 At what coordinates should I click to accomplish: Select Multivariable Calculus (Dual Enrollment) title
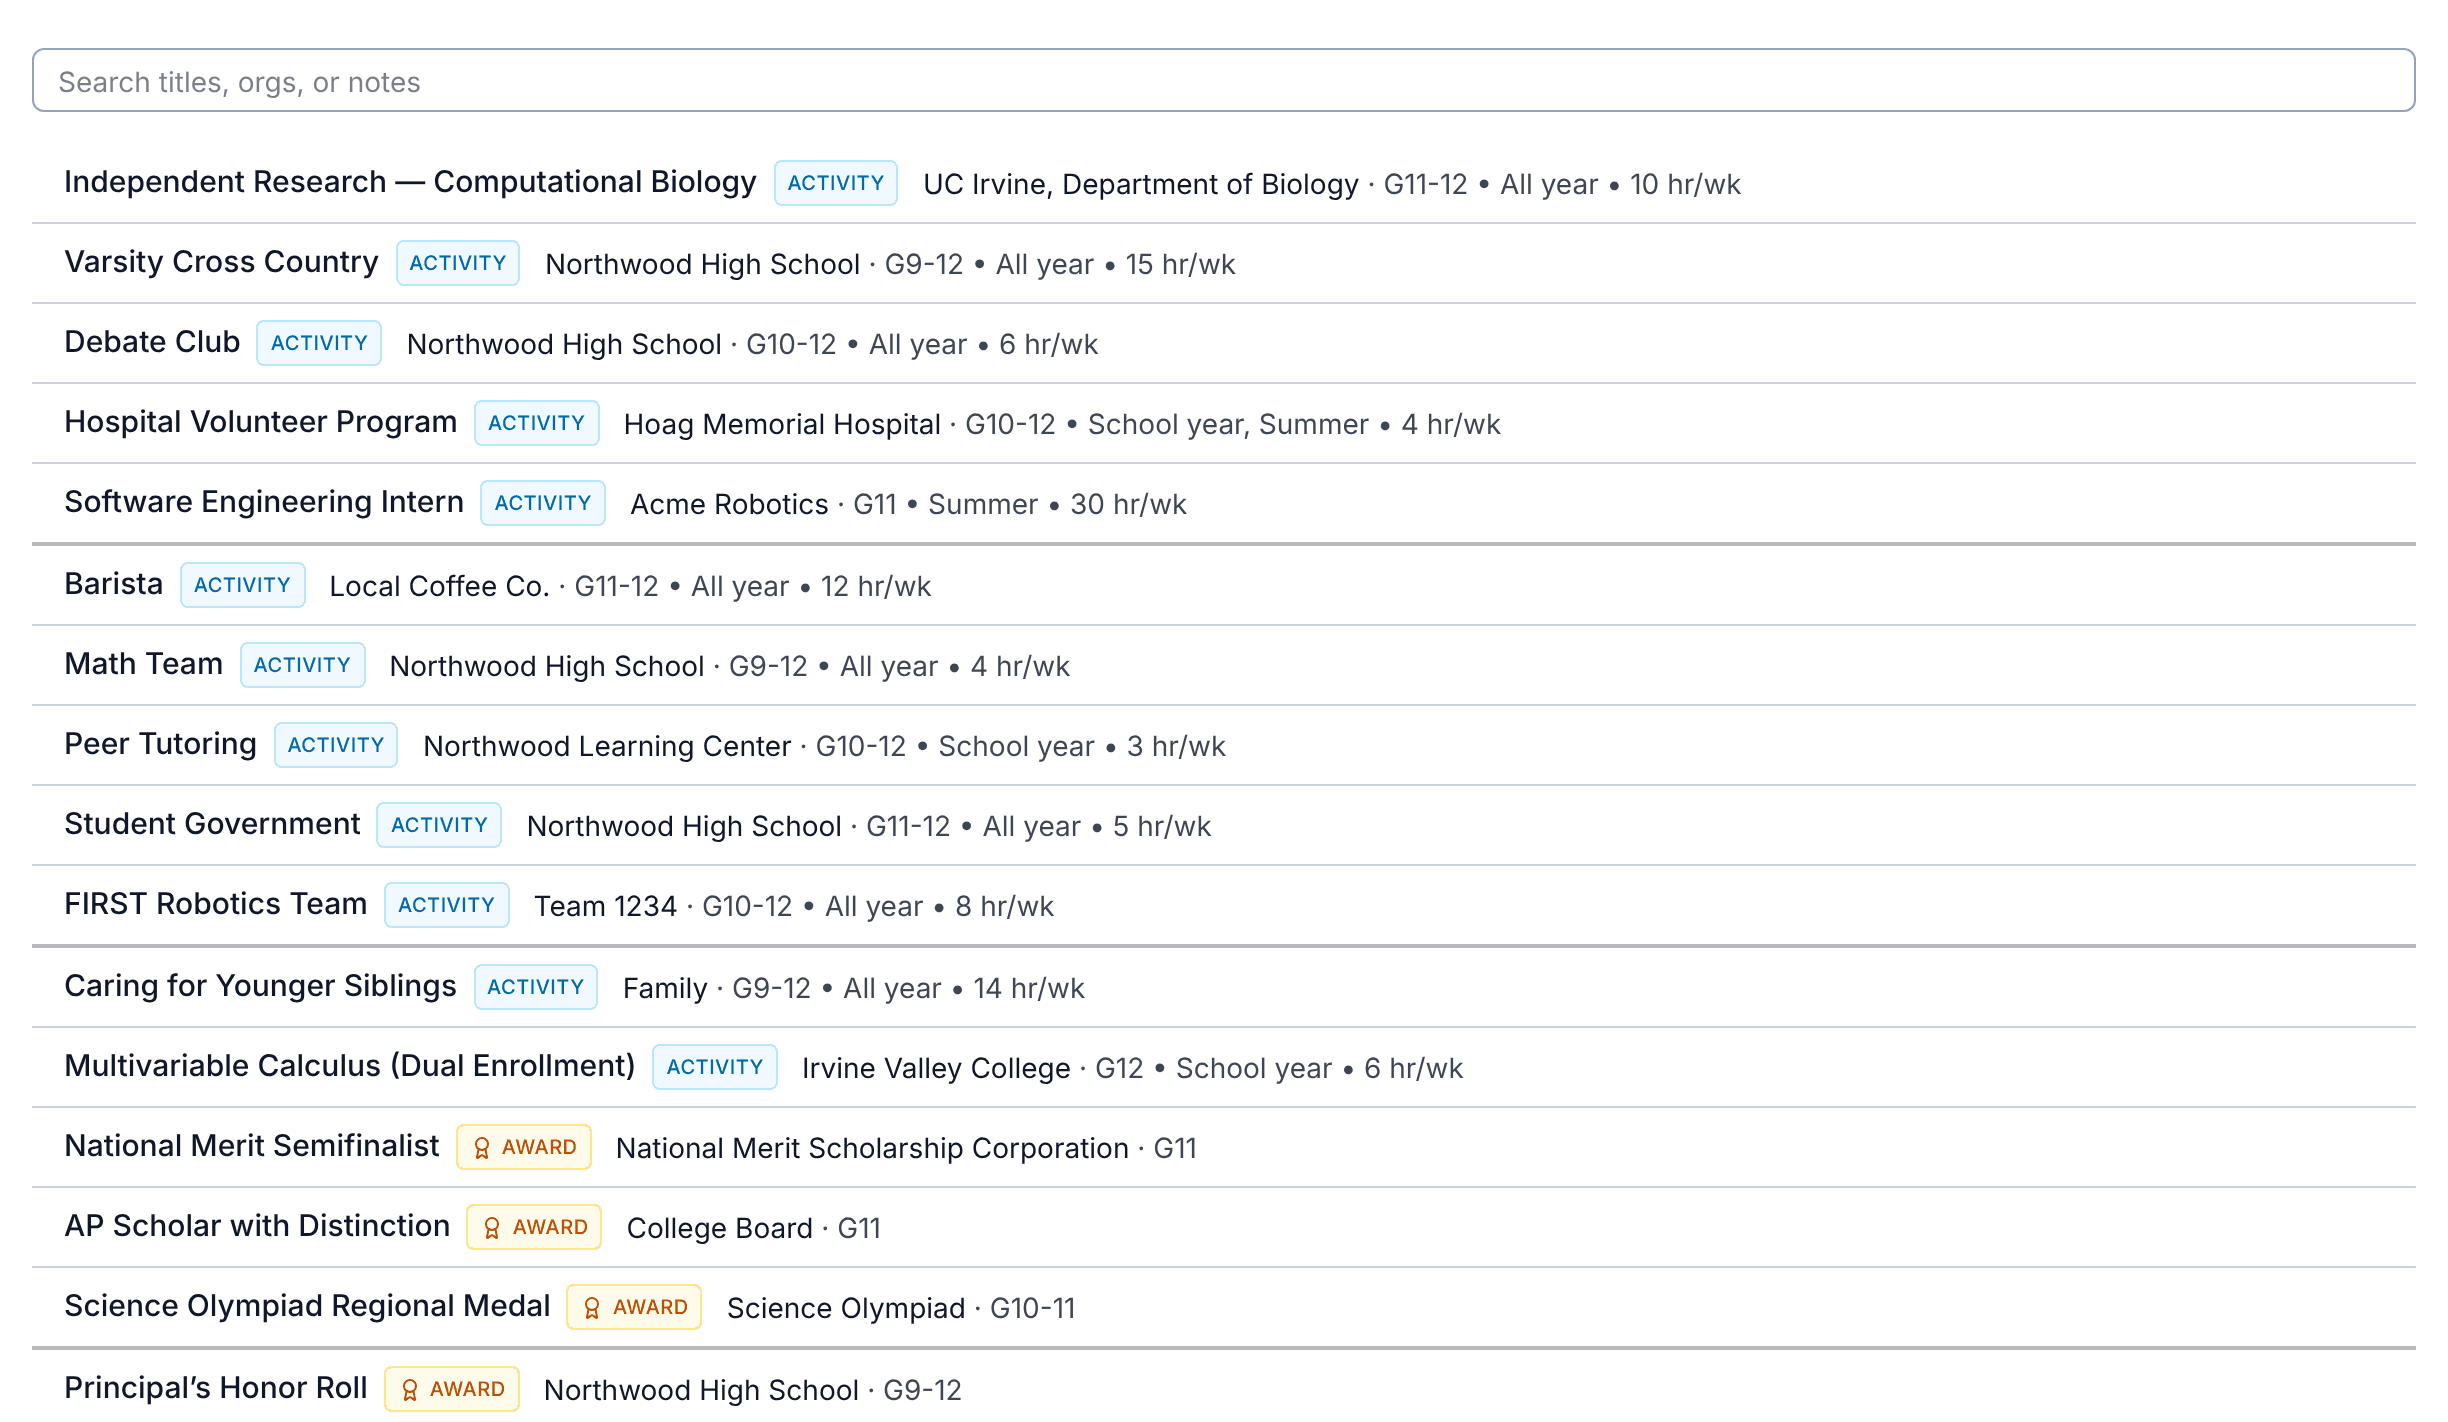click(349, 1066)
